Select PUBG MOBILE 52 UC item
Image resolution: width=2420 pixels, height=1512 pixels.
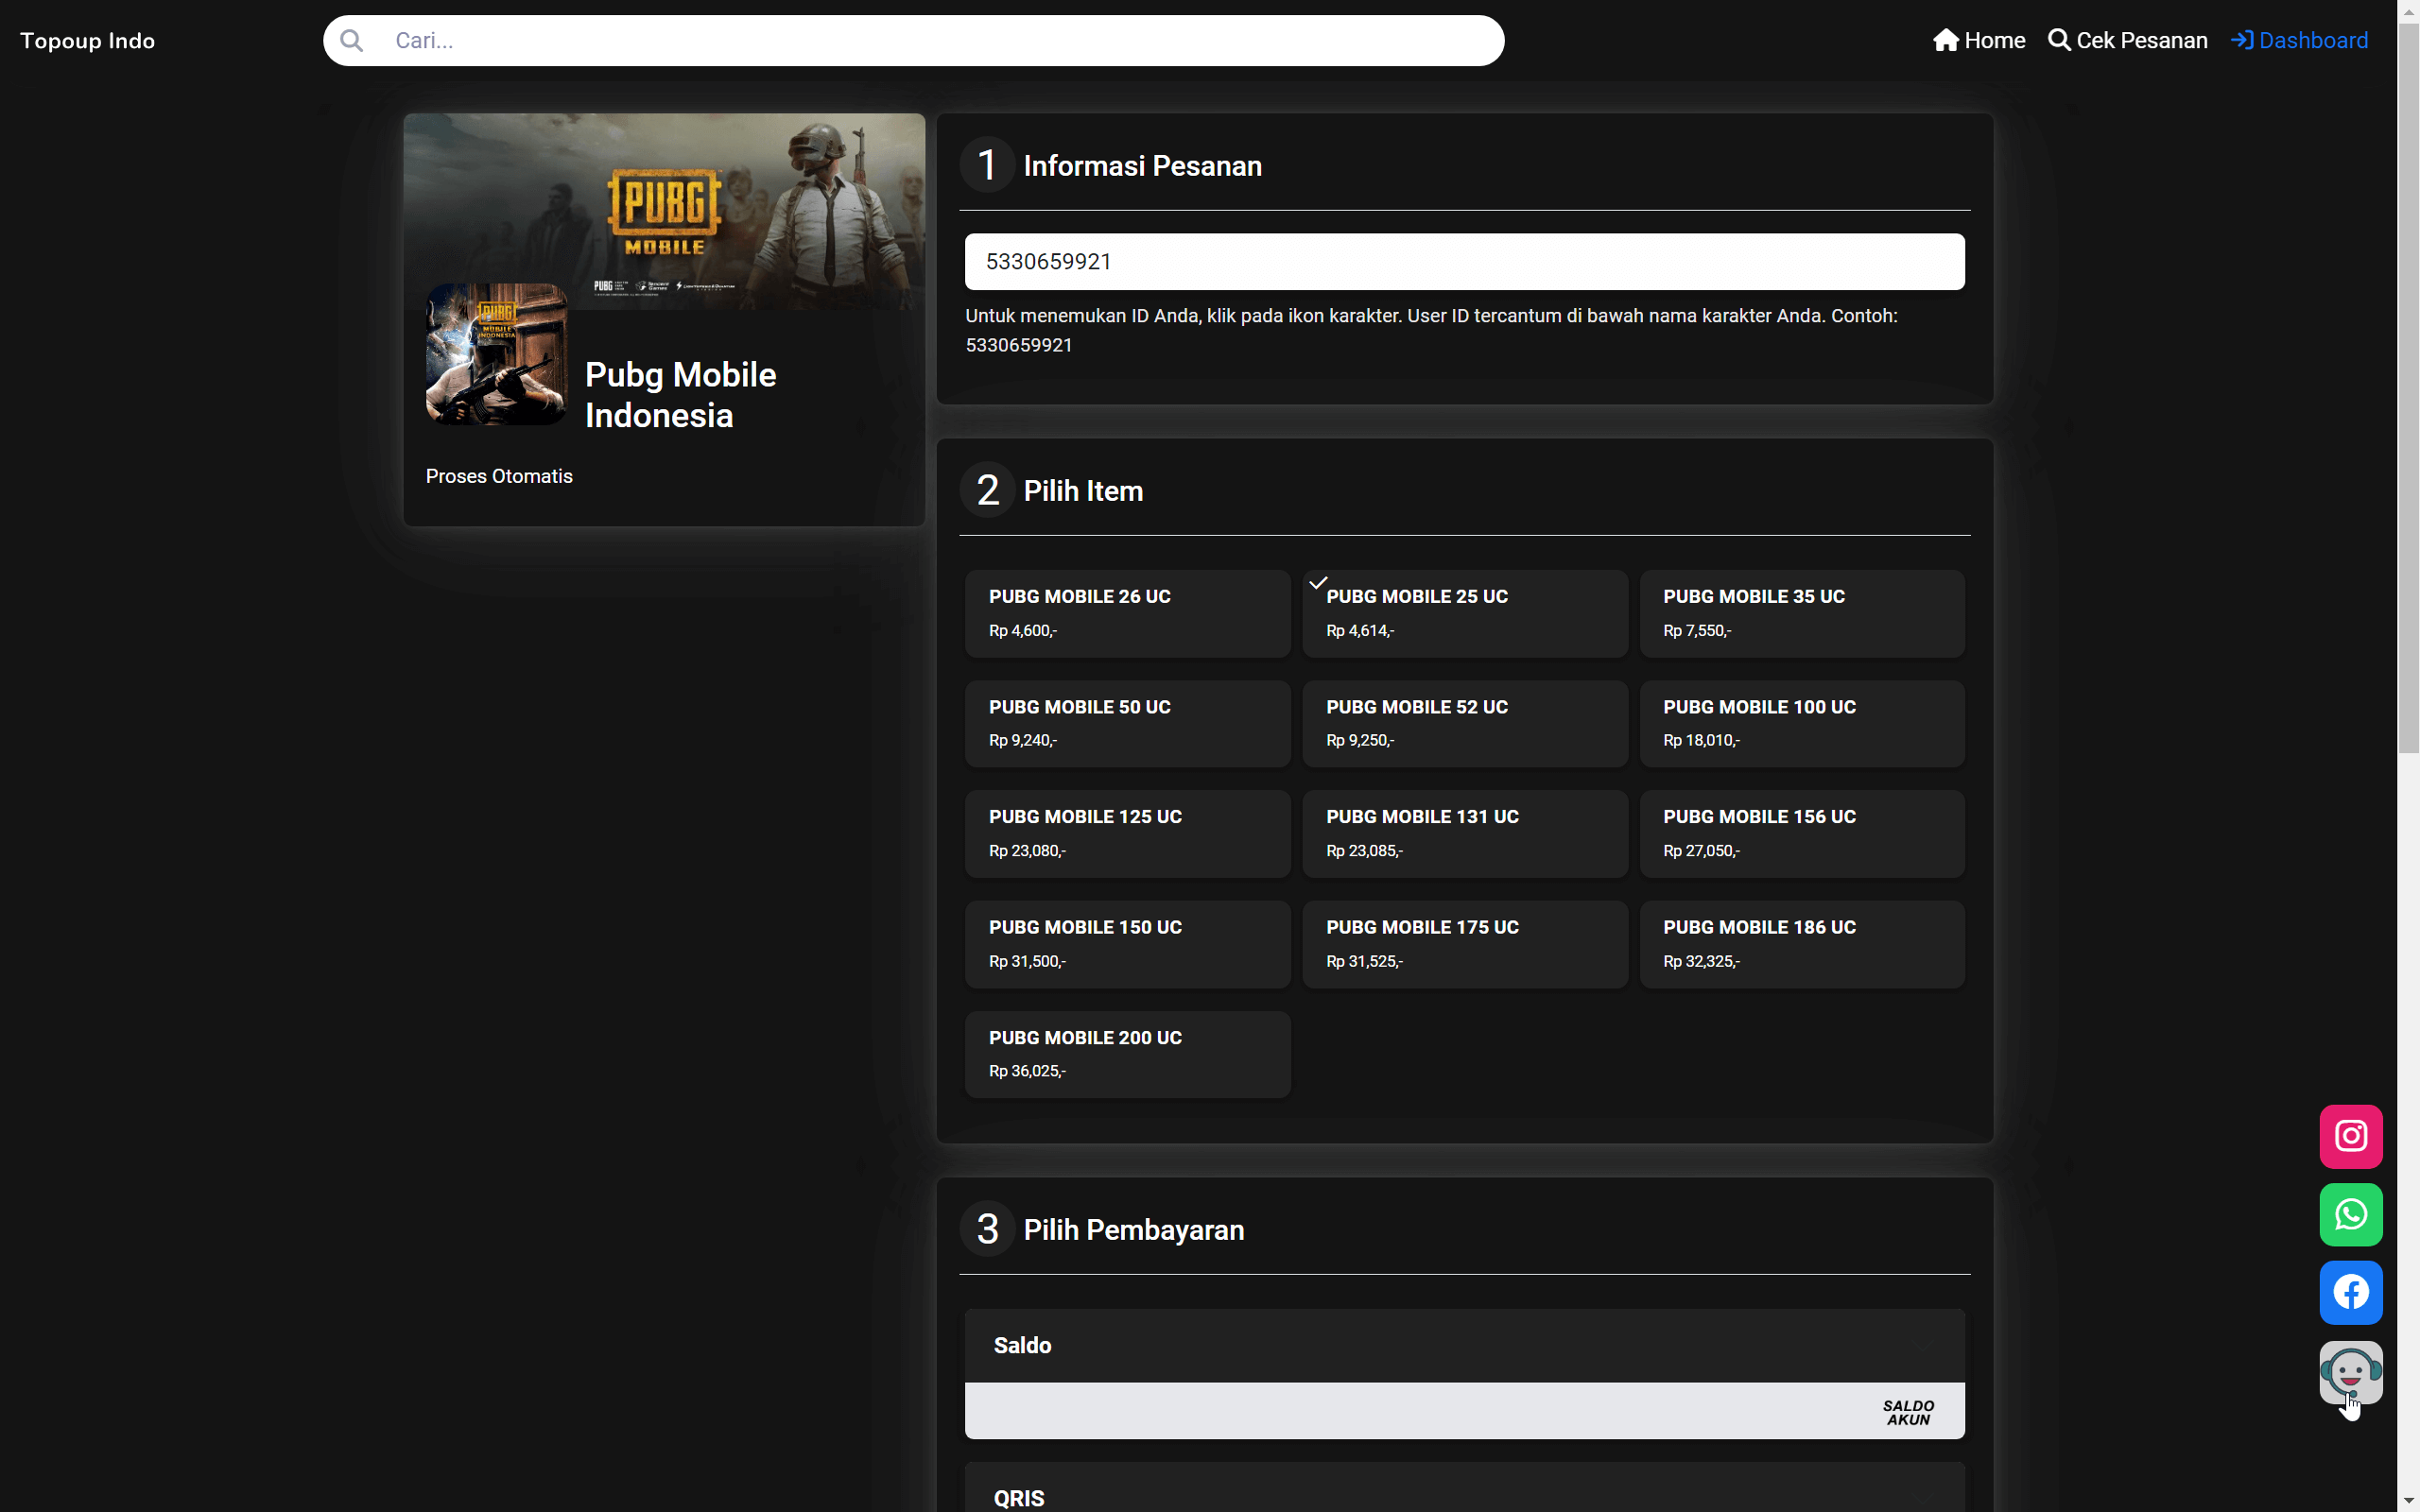(1464, 724)
